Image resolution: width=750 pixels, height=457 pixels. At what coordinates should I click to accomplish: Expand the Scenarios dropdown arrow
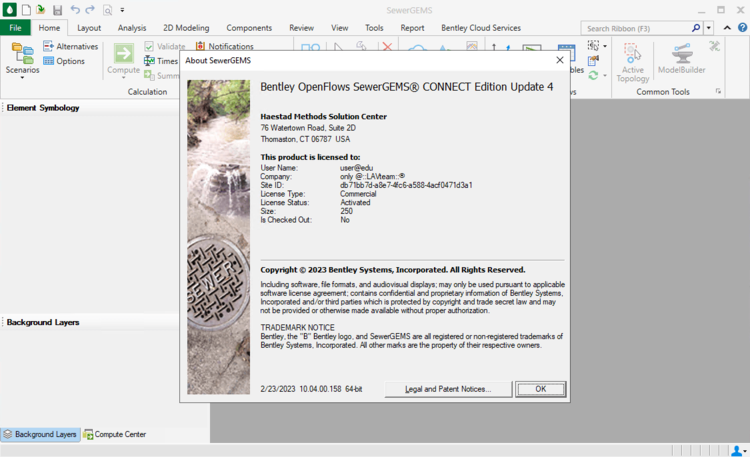tap(22, 78)
